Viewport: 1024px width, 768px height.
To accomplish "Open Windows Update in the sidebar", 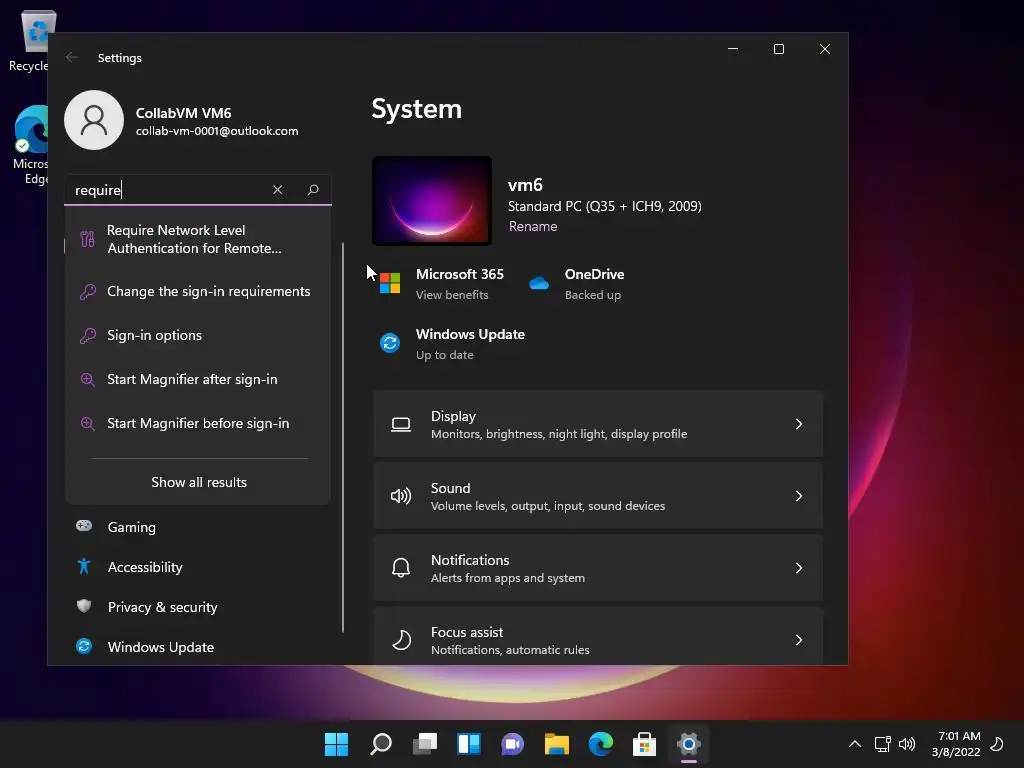I will coord(201,647).
